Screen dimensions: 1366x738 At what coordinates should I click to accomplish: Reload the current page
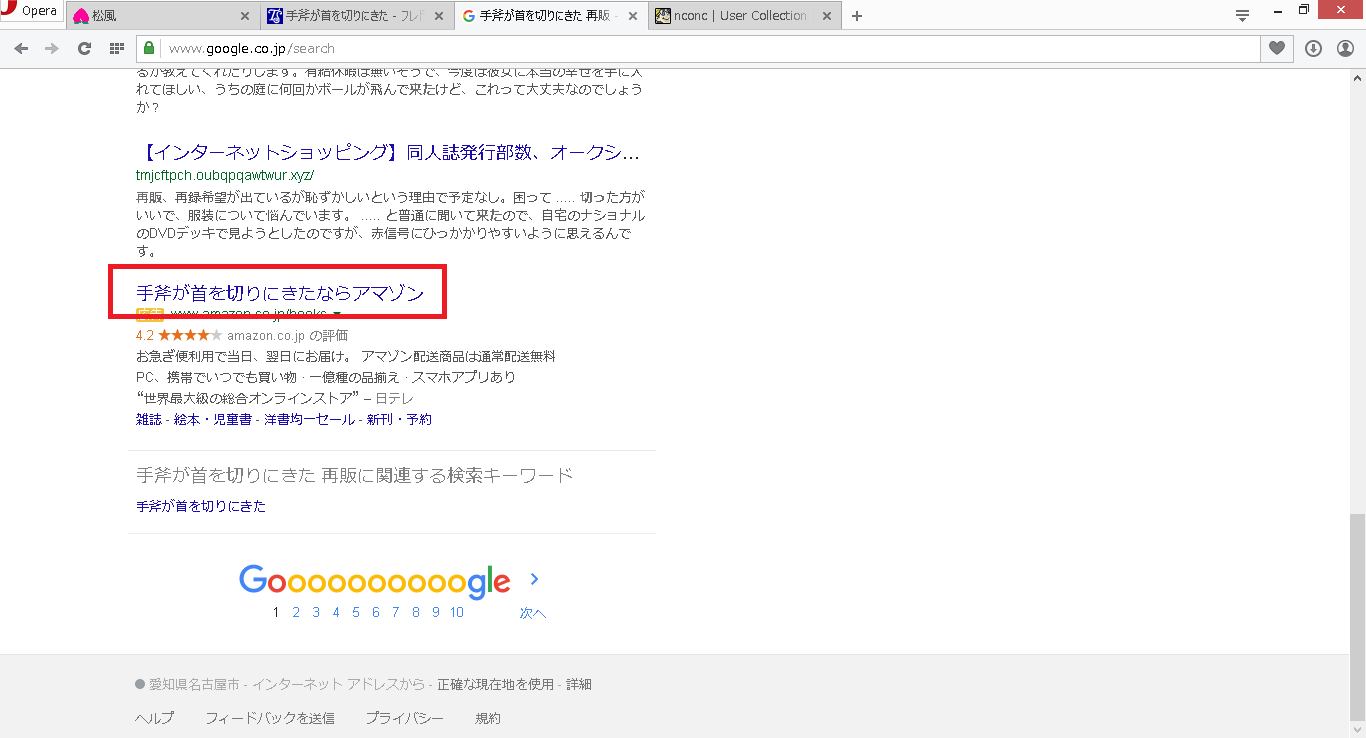click(x=85, y=48)
